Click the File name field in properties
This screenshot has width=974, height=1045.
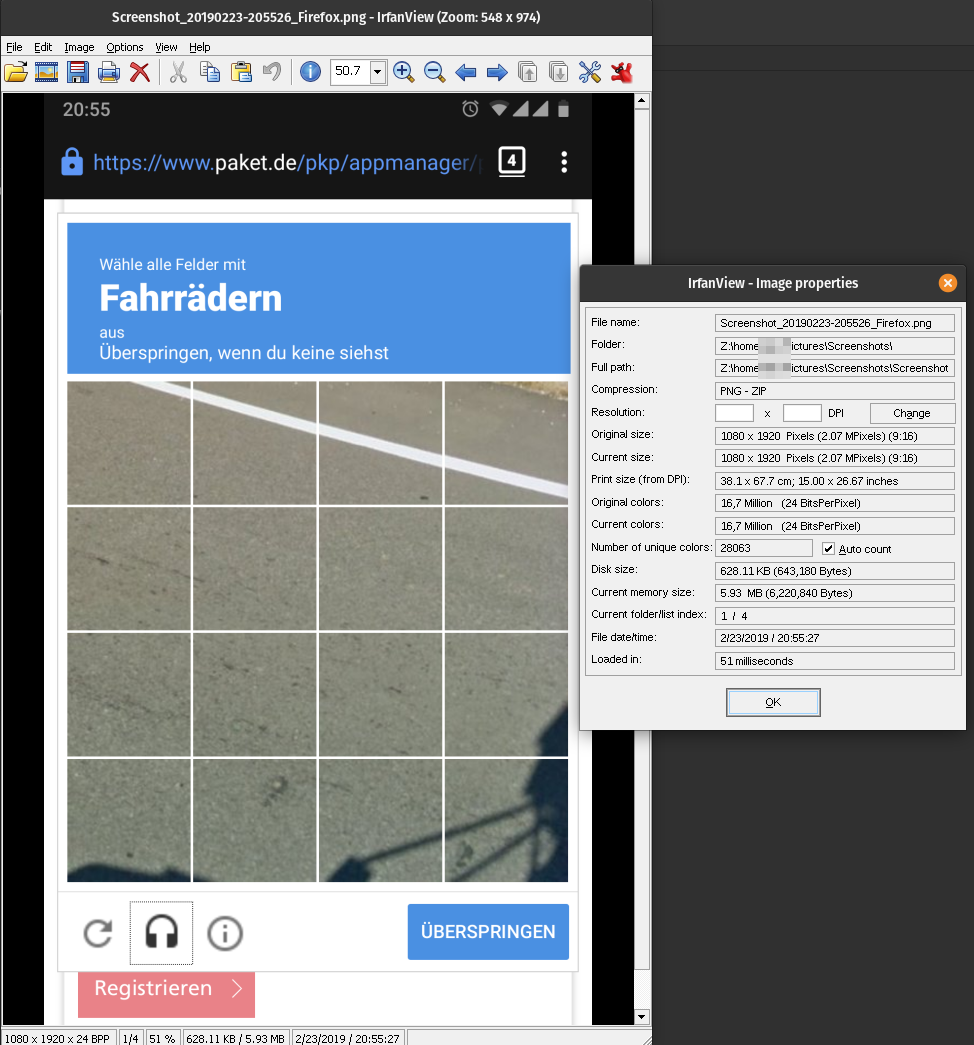835,323
